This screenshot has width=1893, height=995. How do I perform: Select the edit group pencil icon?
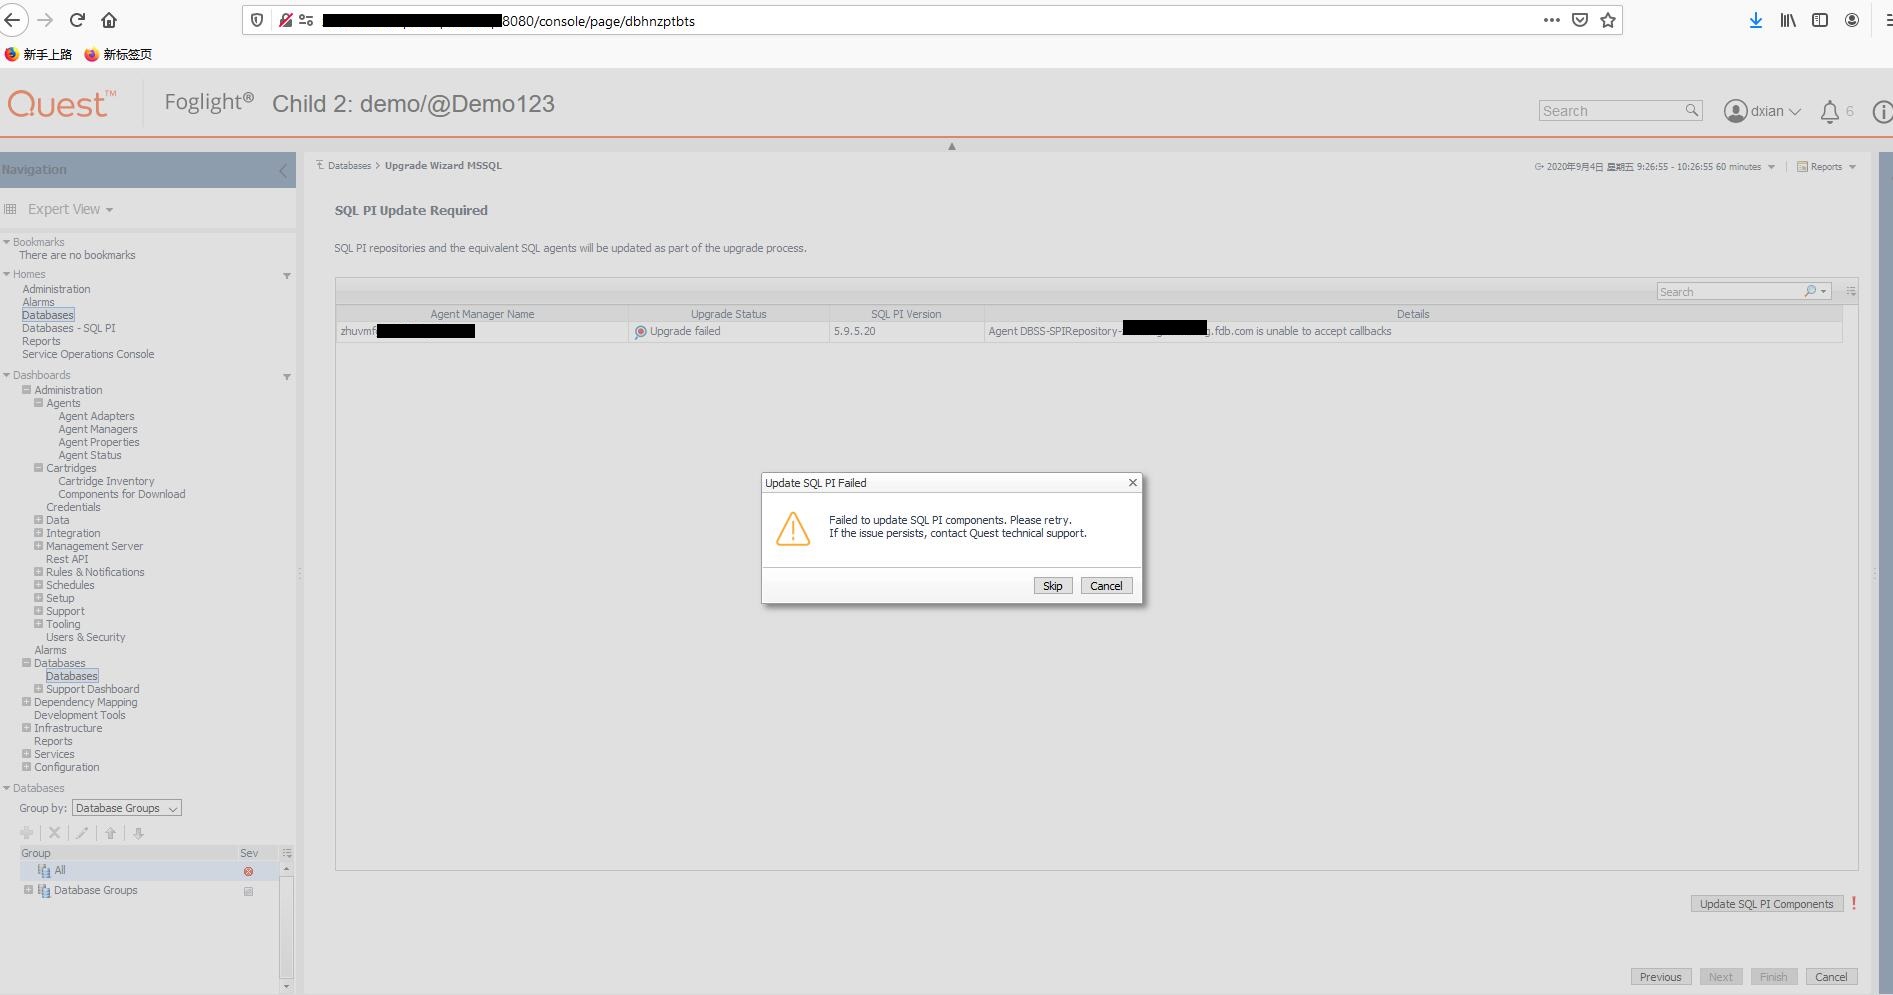tap(81, 832)
